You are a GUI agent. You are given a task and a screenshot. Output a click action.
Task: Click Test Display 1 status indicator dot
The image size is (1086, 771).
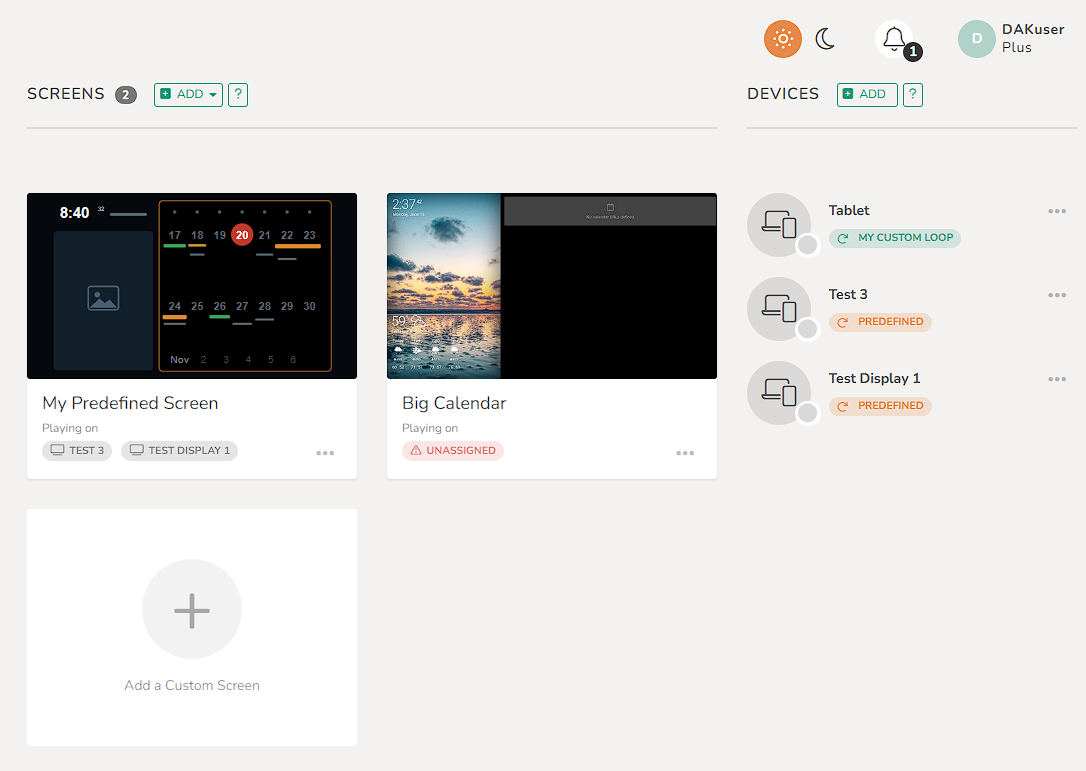pyautogui.click(x=808, y=414)
